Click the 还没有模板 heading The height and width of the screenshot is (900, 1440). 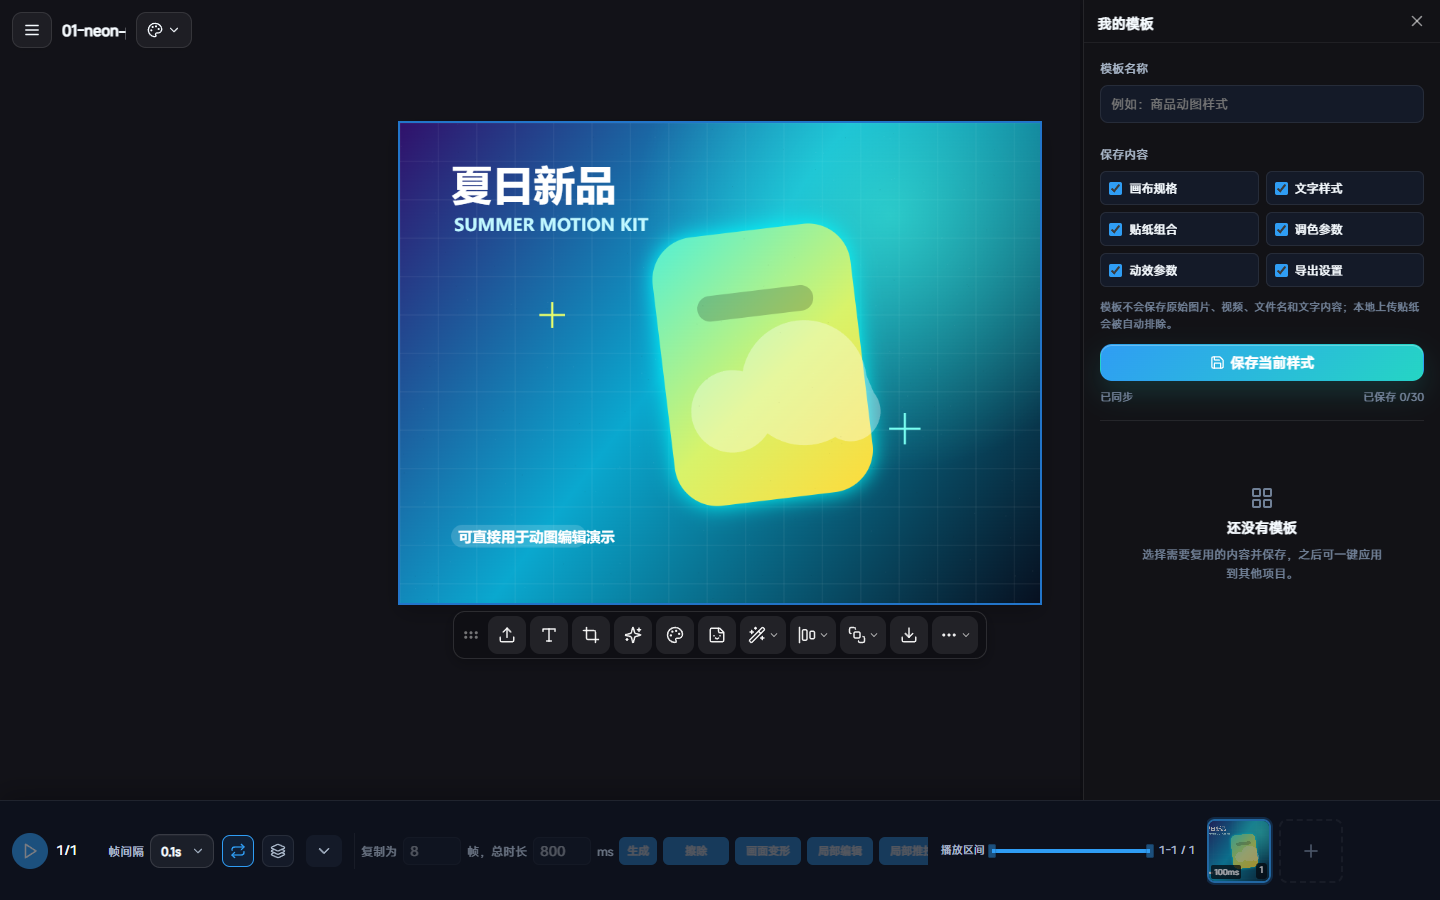click(x=1262, y=528)
